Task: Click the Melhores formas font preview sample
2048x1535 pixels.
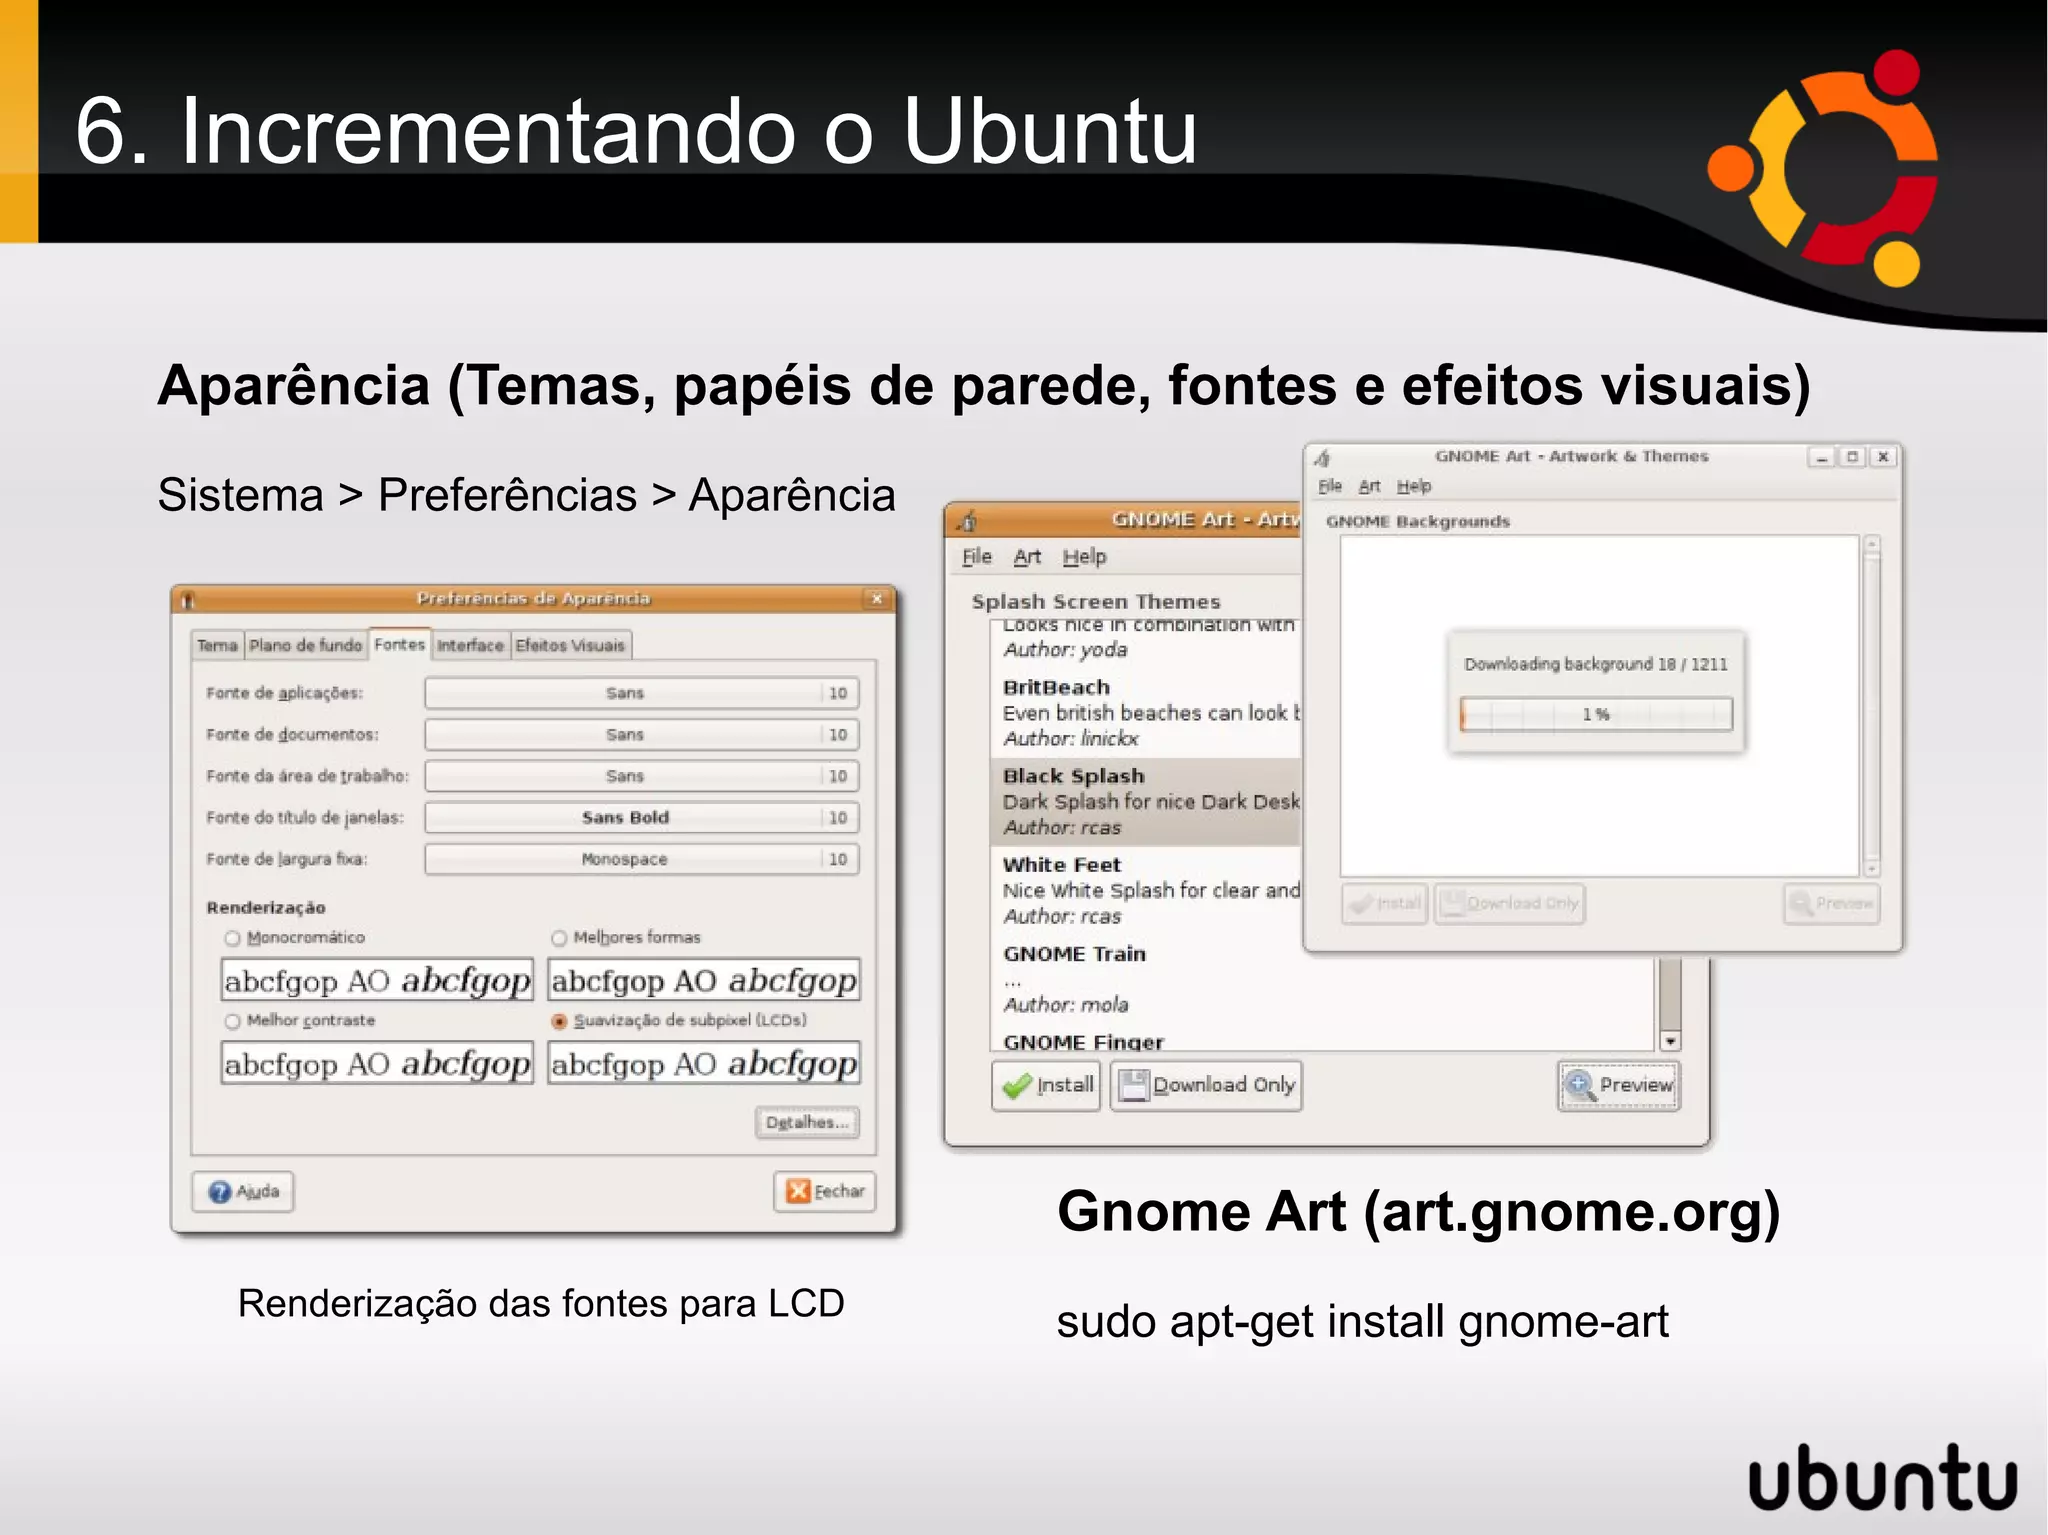Action: 704,980
